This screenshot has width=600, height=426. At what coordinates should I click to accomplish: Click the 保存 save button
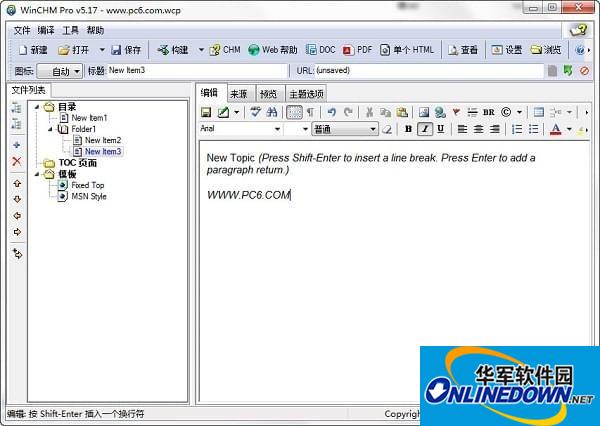(x=126, y=50)
